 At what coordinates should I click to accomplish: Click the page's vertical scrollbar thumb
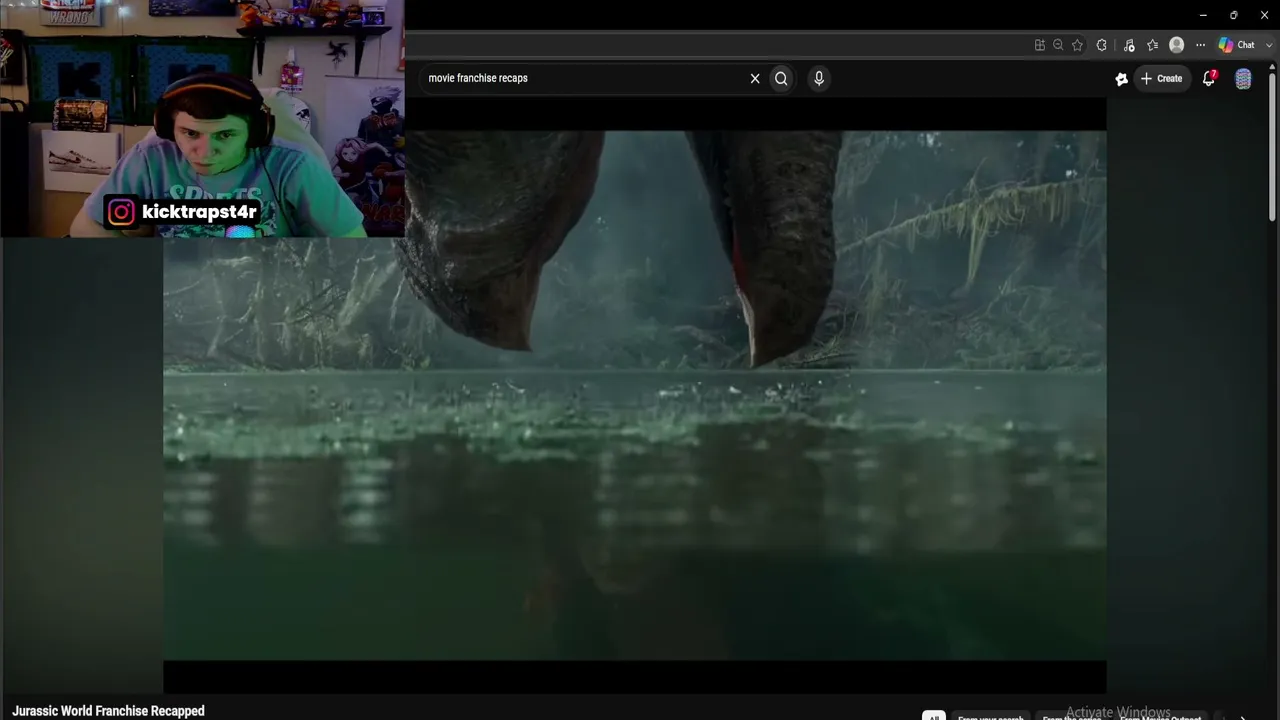click(1272, 149)
